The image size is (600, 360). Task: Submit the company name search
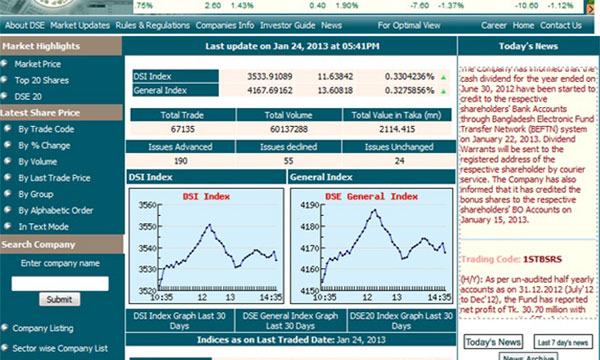tap(60, 299)
